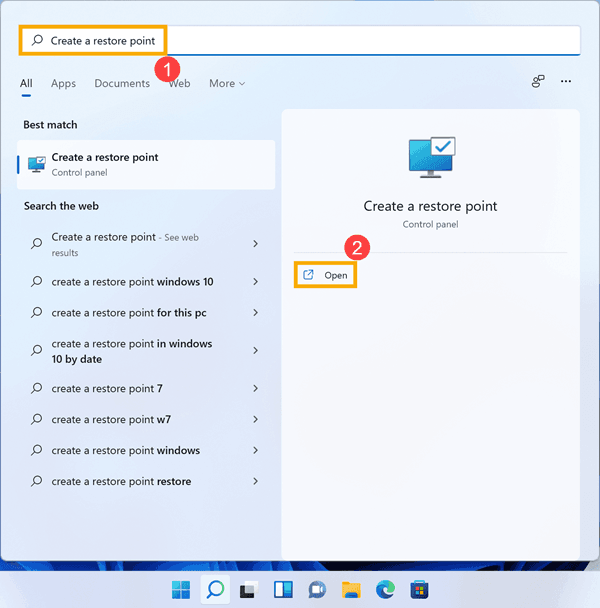Click the large restore point icon in the preview pane
The image size is (600, 608).
coord(432,157)
